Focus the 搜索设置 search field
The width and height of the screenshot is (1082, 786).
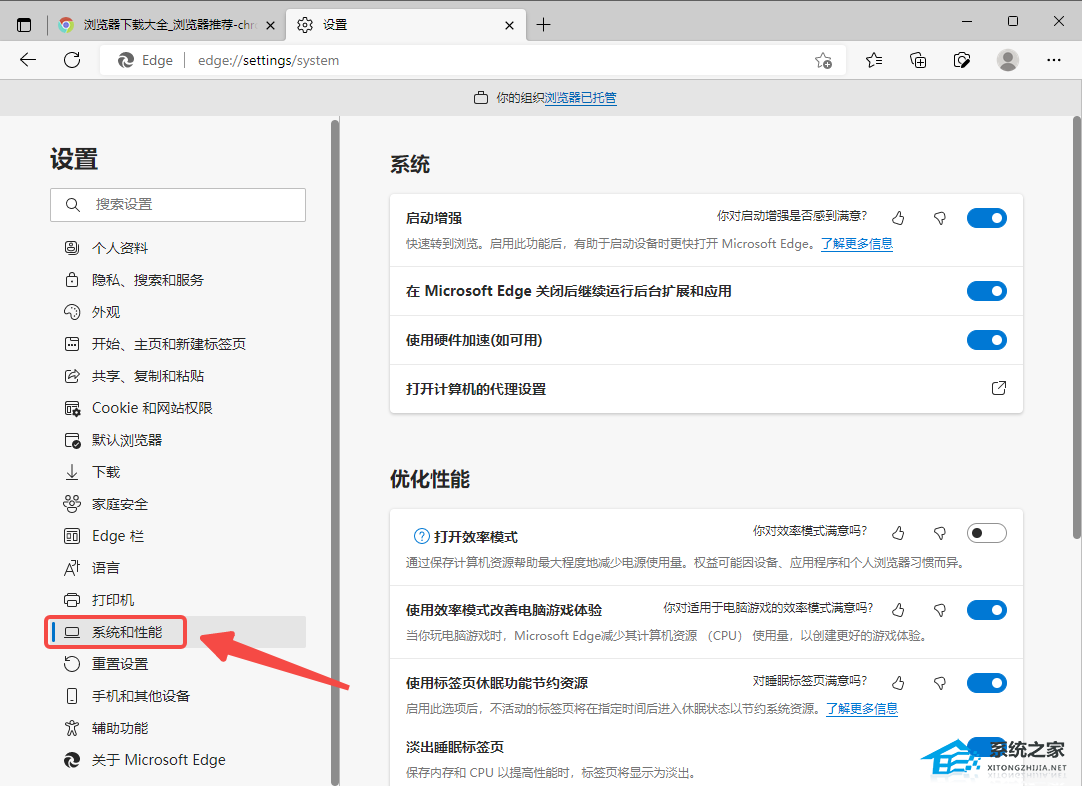click(x=178, y=205)
